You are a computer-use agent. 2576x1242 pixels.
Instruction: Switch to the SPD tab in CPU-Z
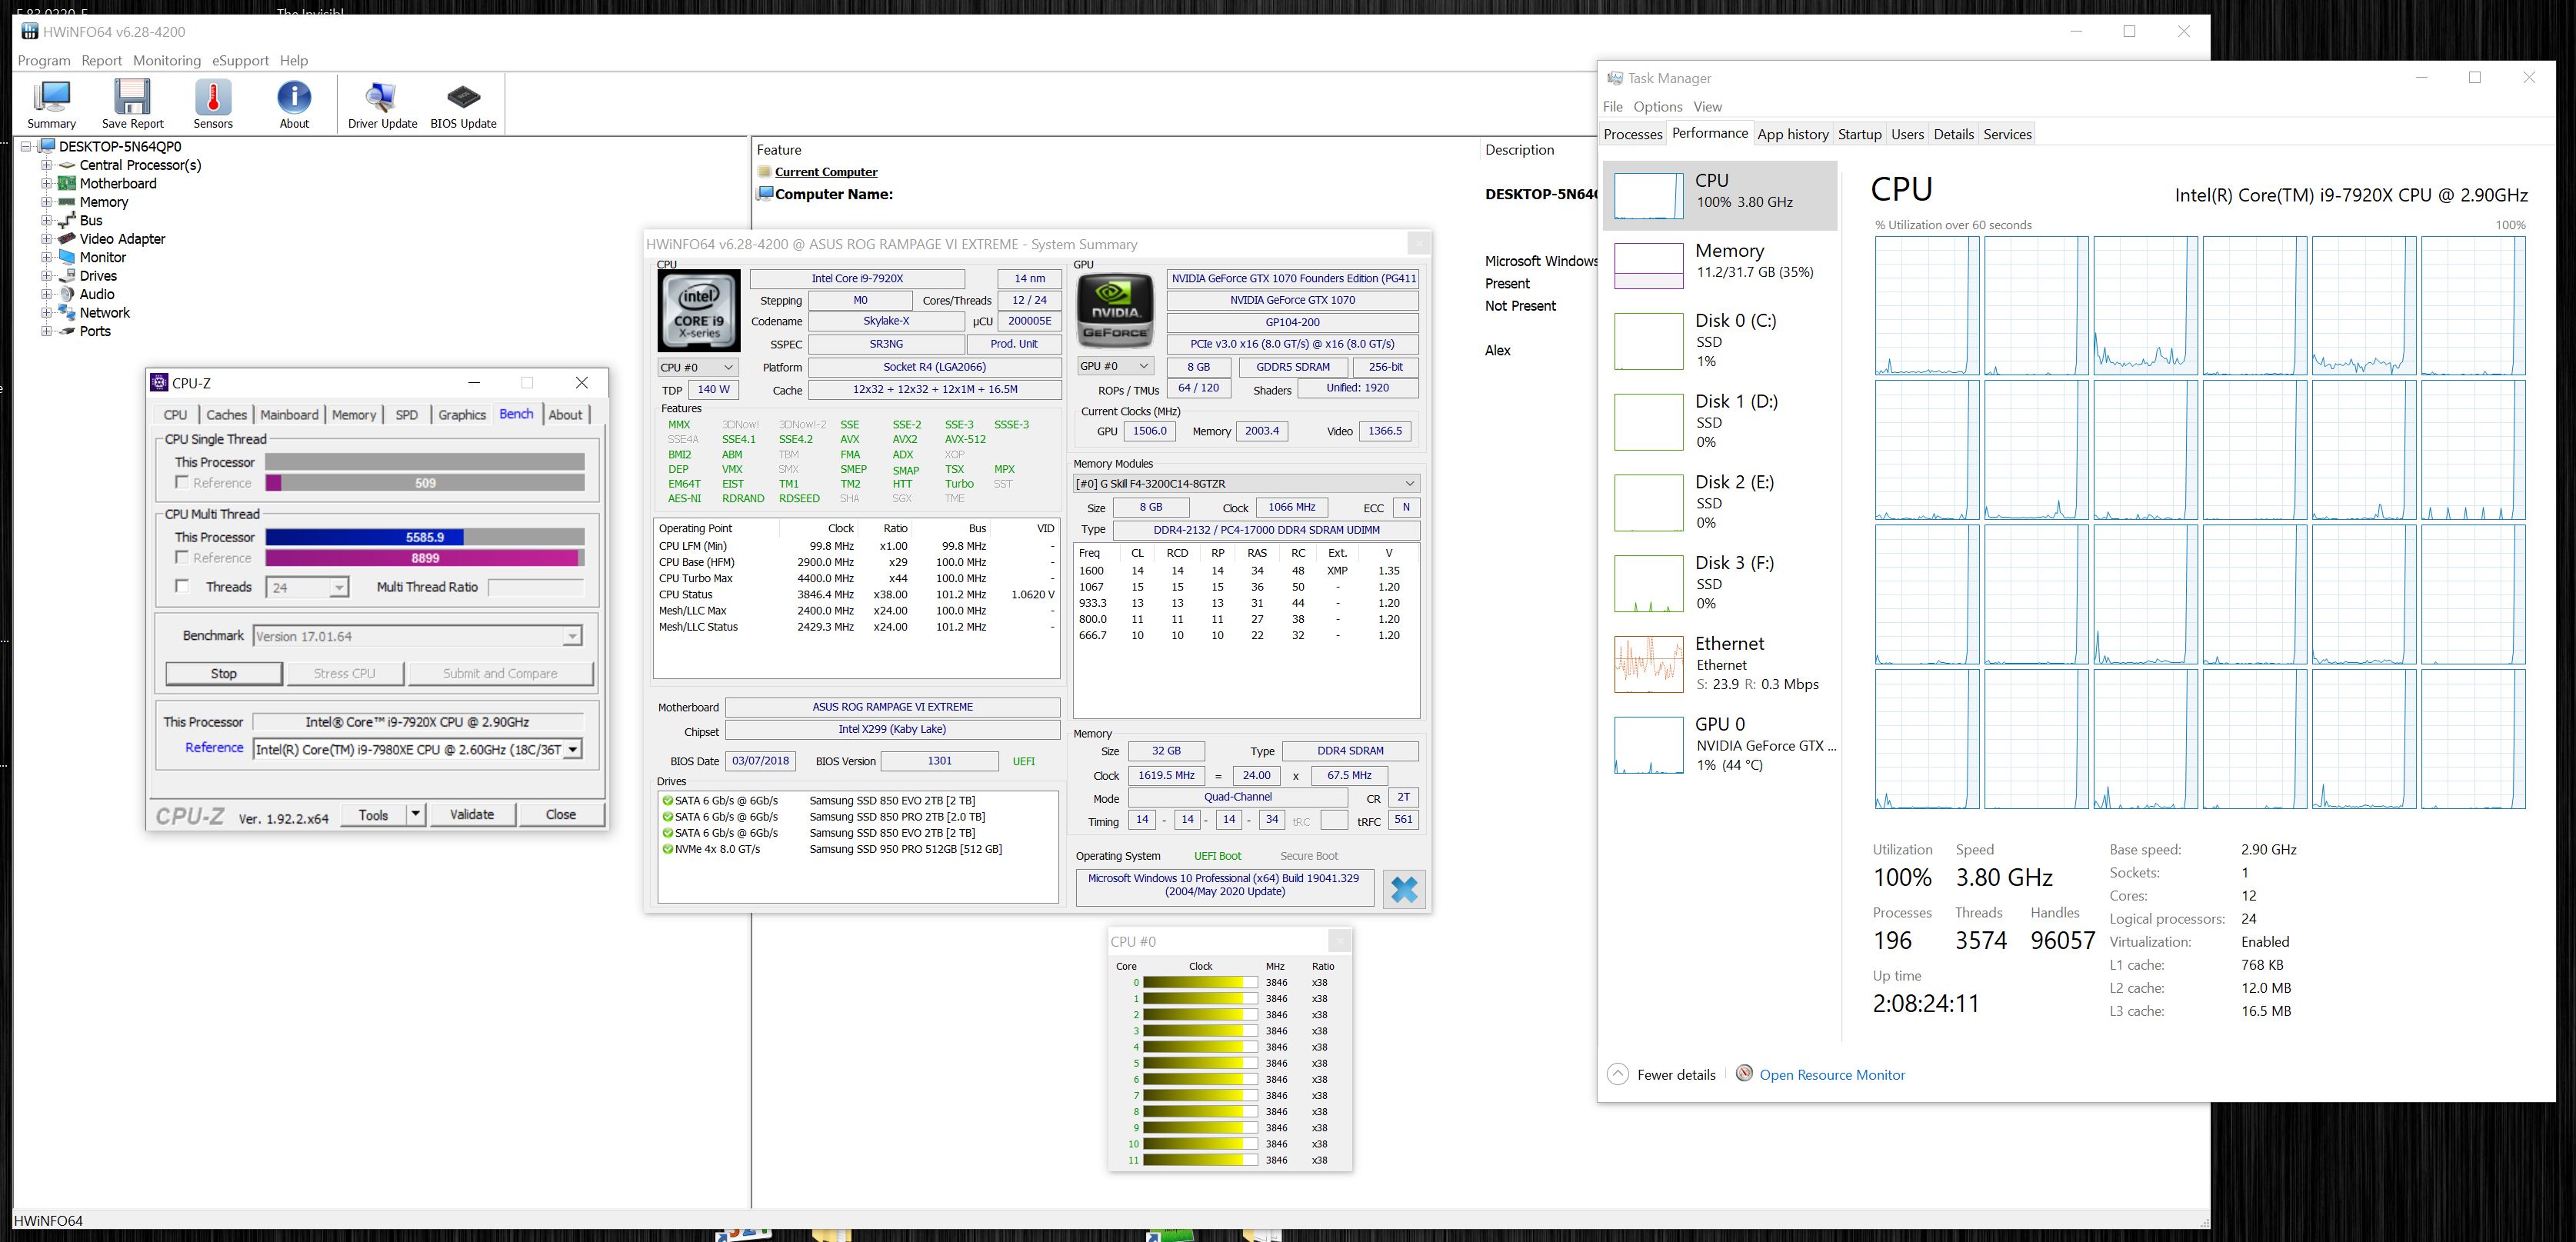pyautogui.click(x=406, y=414)
